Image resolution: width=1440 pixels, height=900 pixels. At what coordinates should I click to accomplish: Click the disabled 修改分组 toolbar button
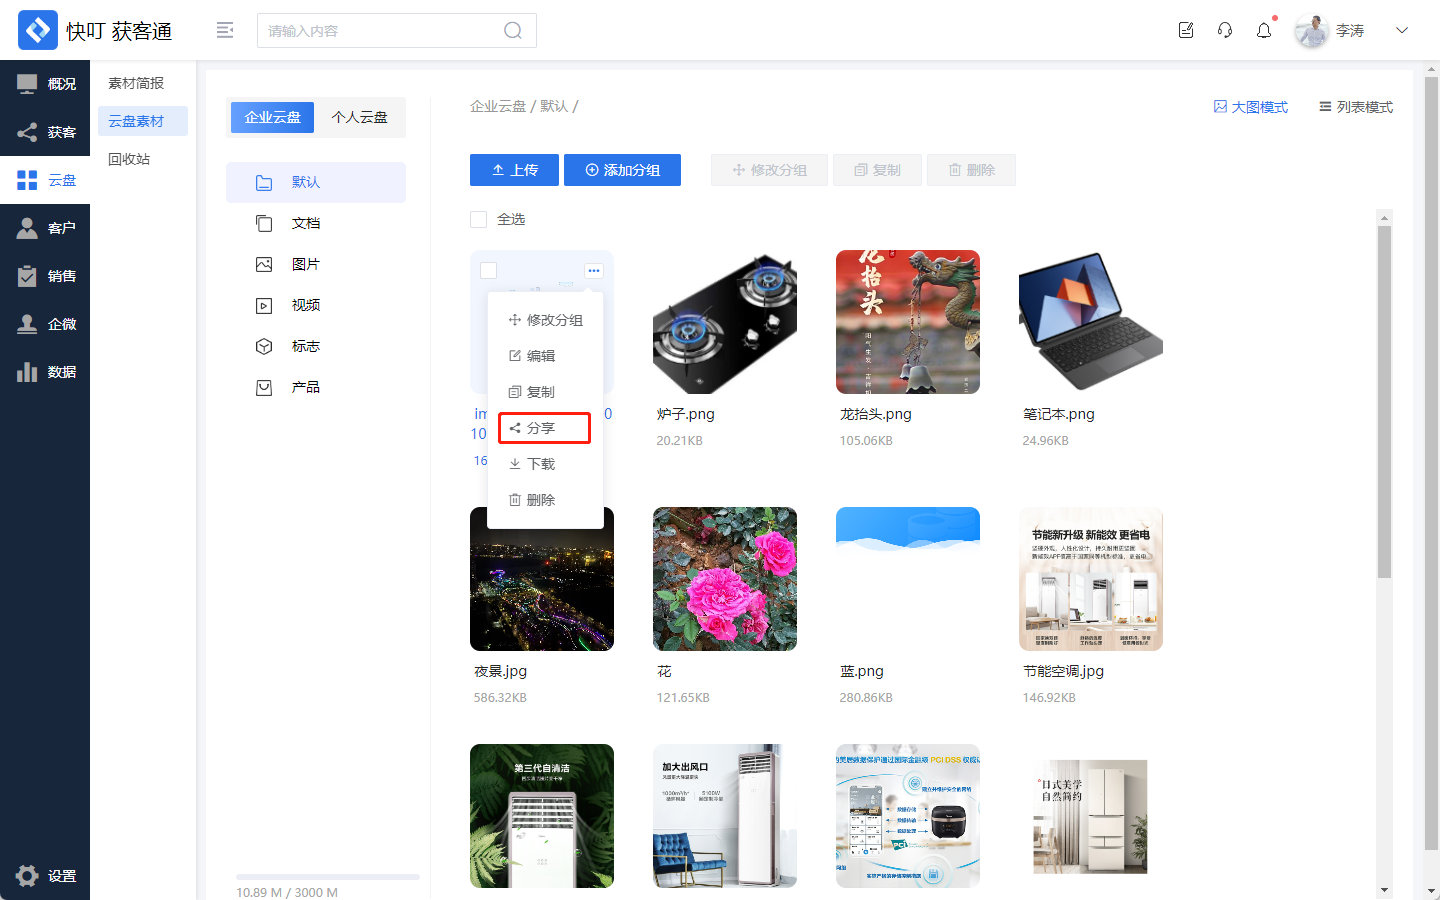tap(769, 170)
